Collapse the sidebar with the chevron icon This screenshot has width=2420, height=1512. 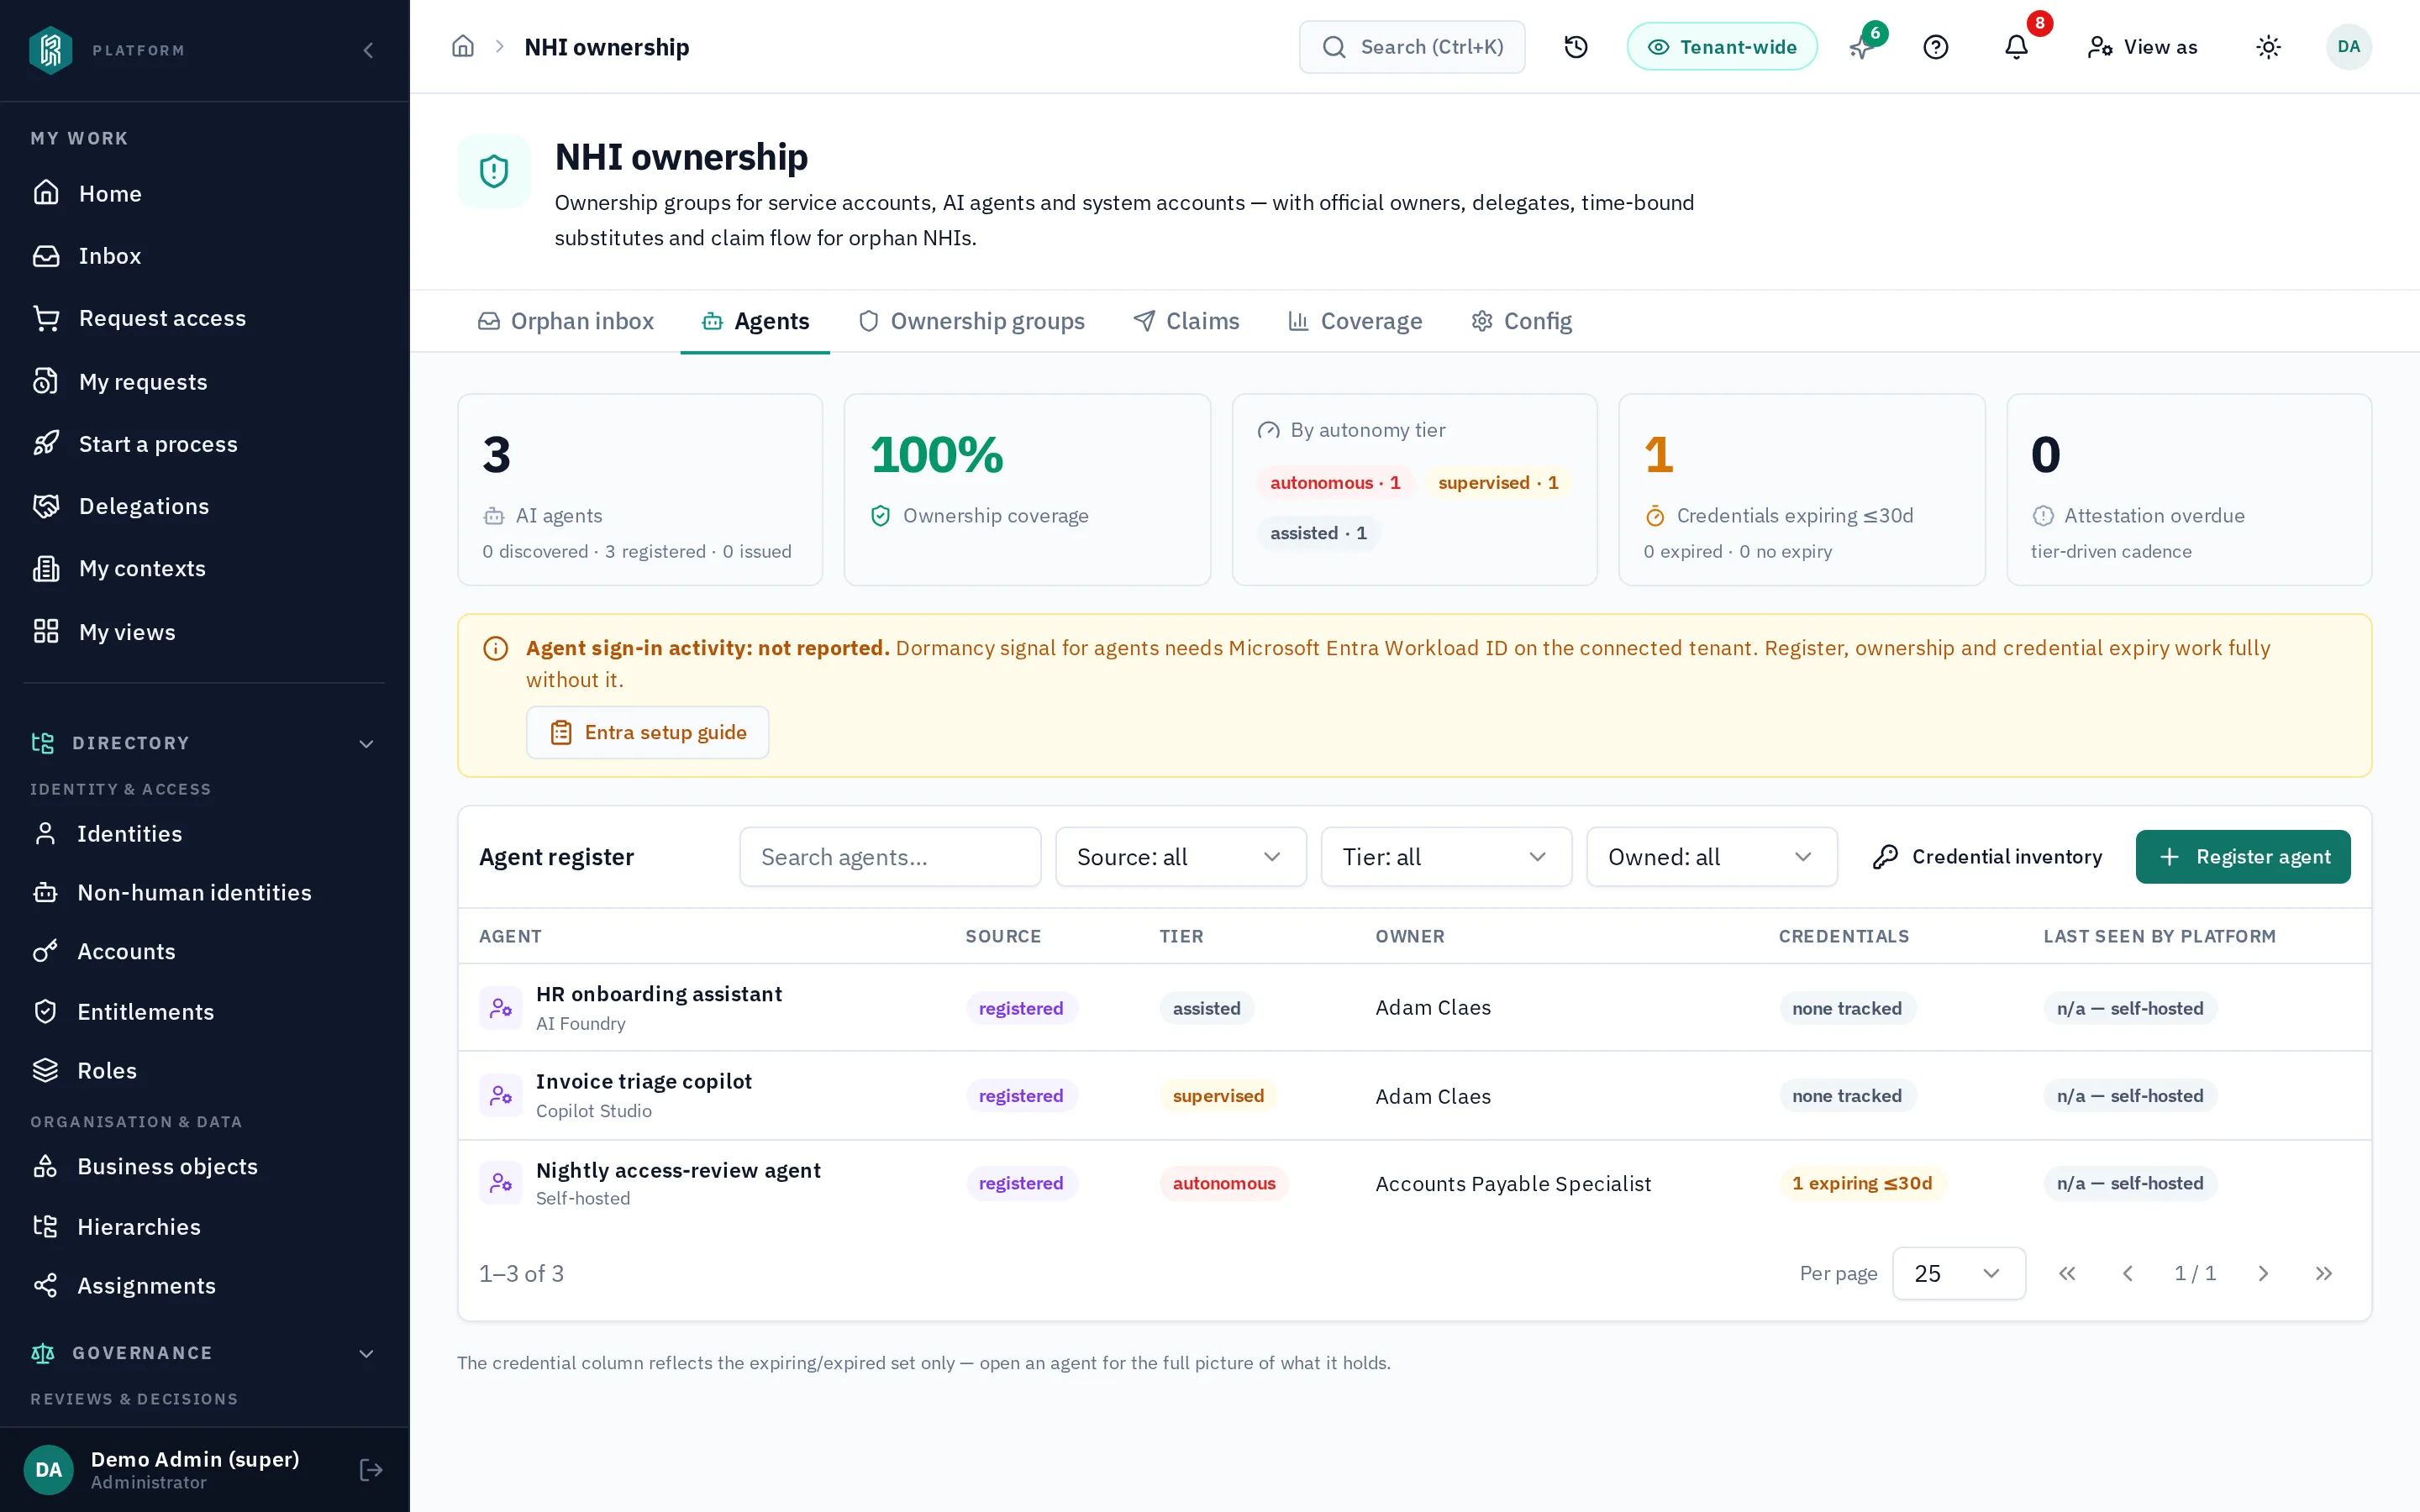click(368, 50)
